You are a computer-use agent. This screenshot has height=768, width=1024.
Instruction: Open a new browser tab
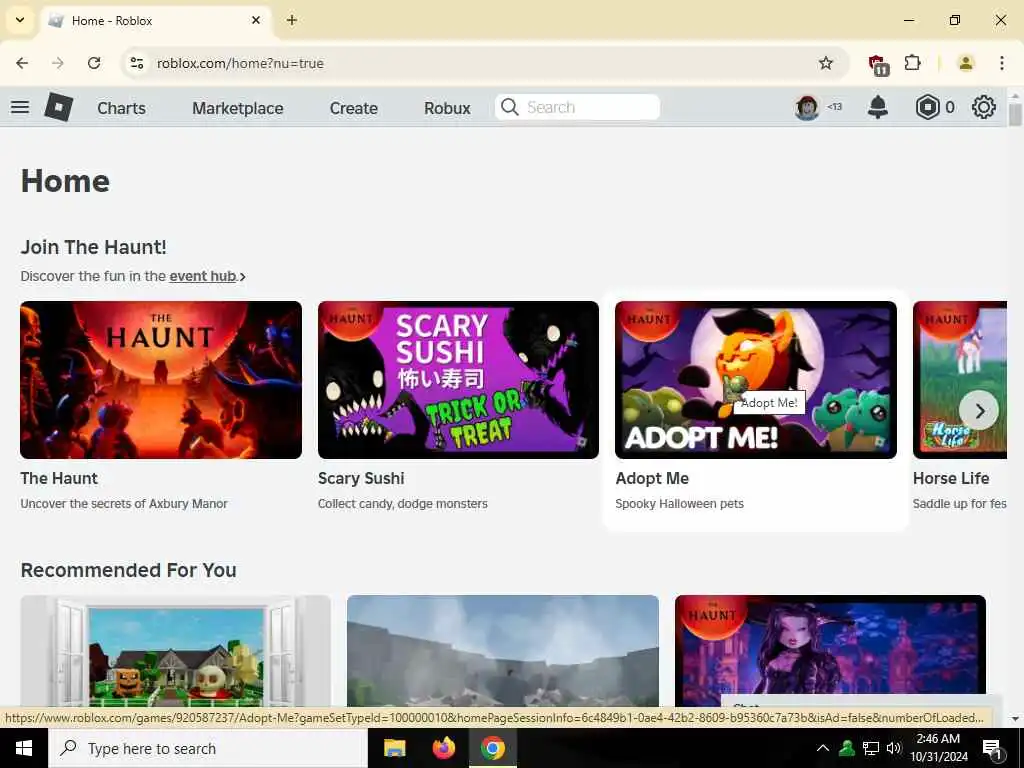click(292, 20)
